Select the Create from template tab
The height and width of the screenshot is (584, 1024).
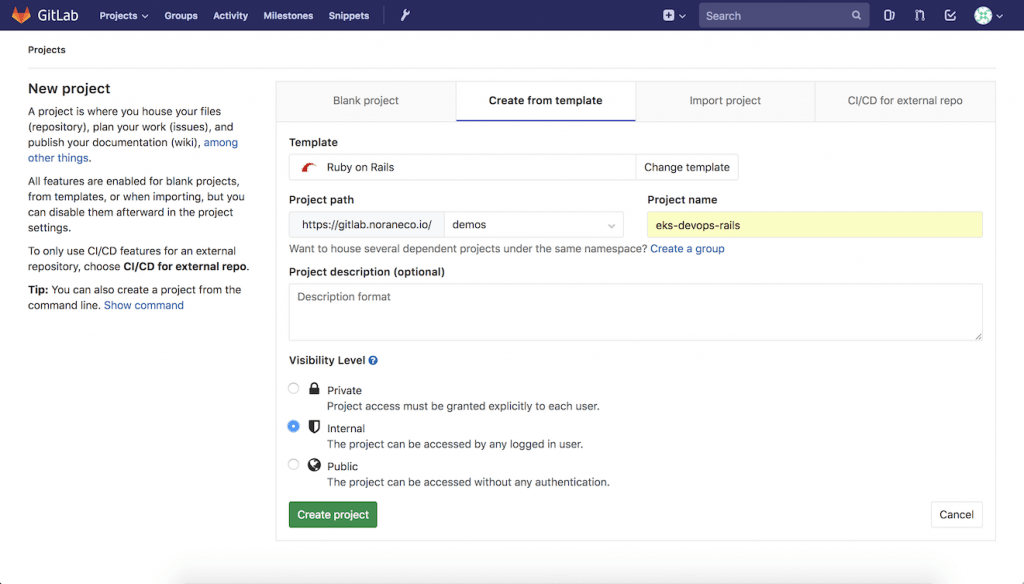coord(545,101)
